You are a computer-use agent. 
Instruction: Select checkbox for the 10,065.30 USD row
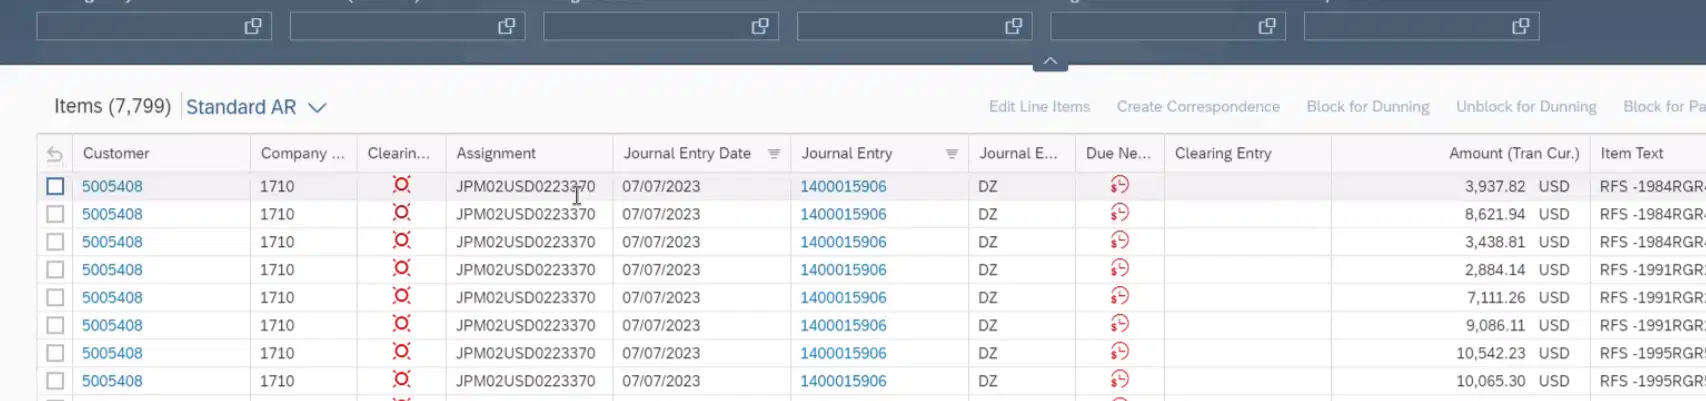tap(55, 381)
